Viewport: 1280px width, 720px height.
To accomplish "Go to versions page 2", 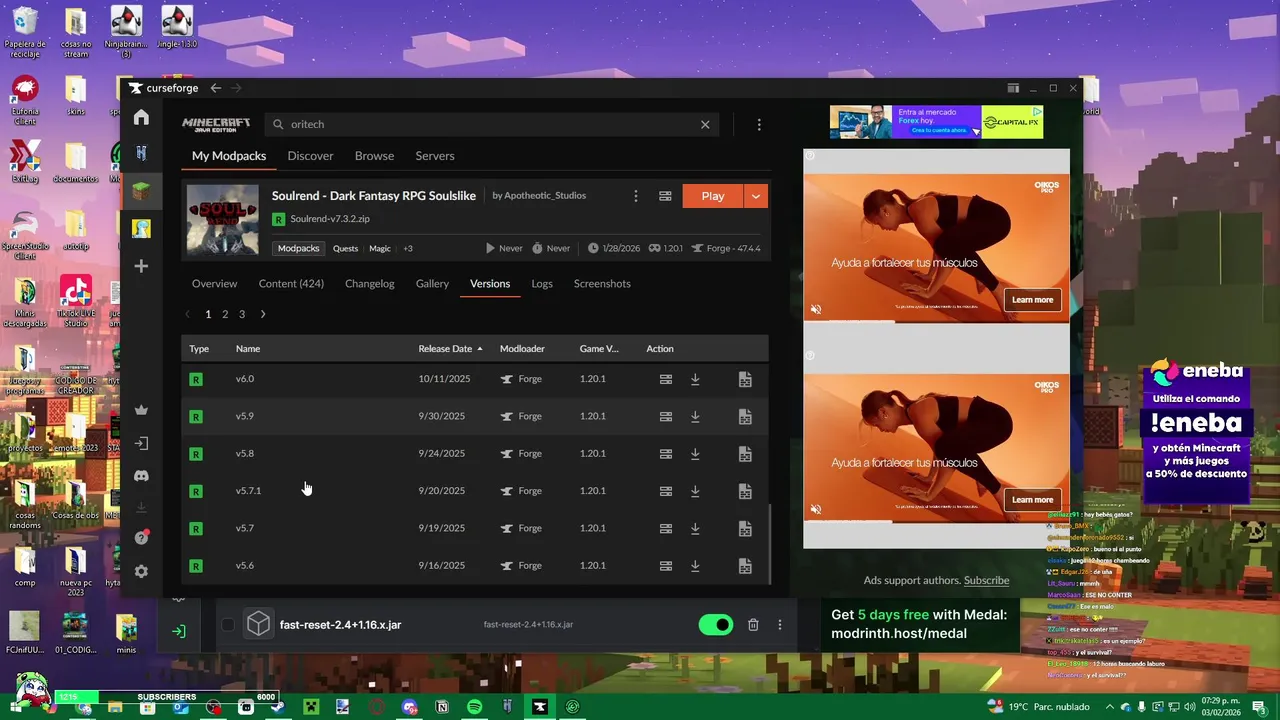I will 225,314.
